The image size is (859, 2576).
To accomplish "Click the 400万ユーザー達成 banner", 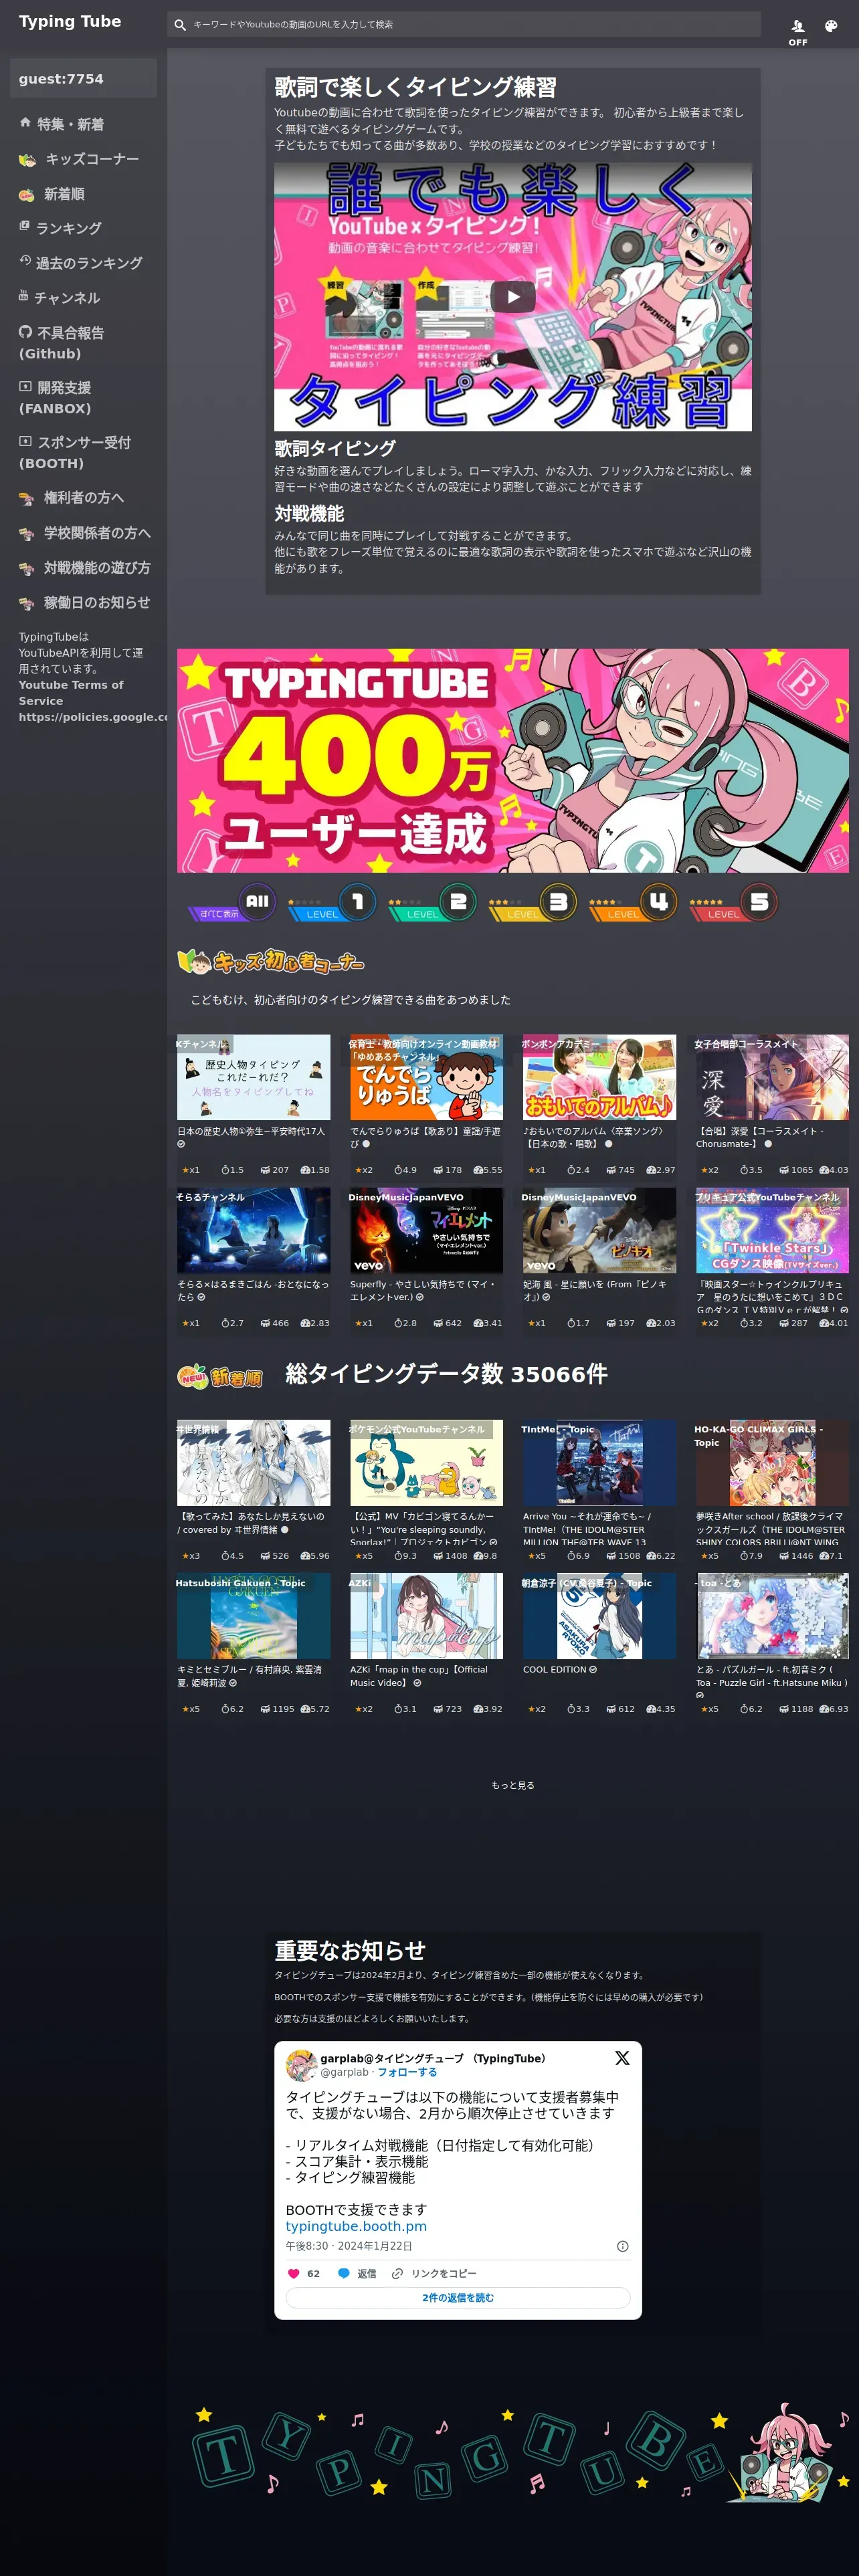I will pos(513,760).
